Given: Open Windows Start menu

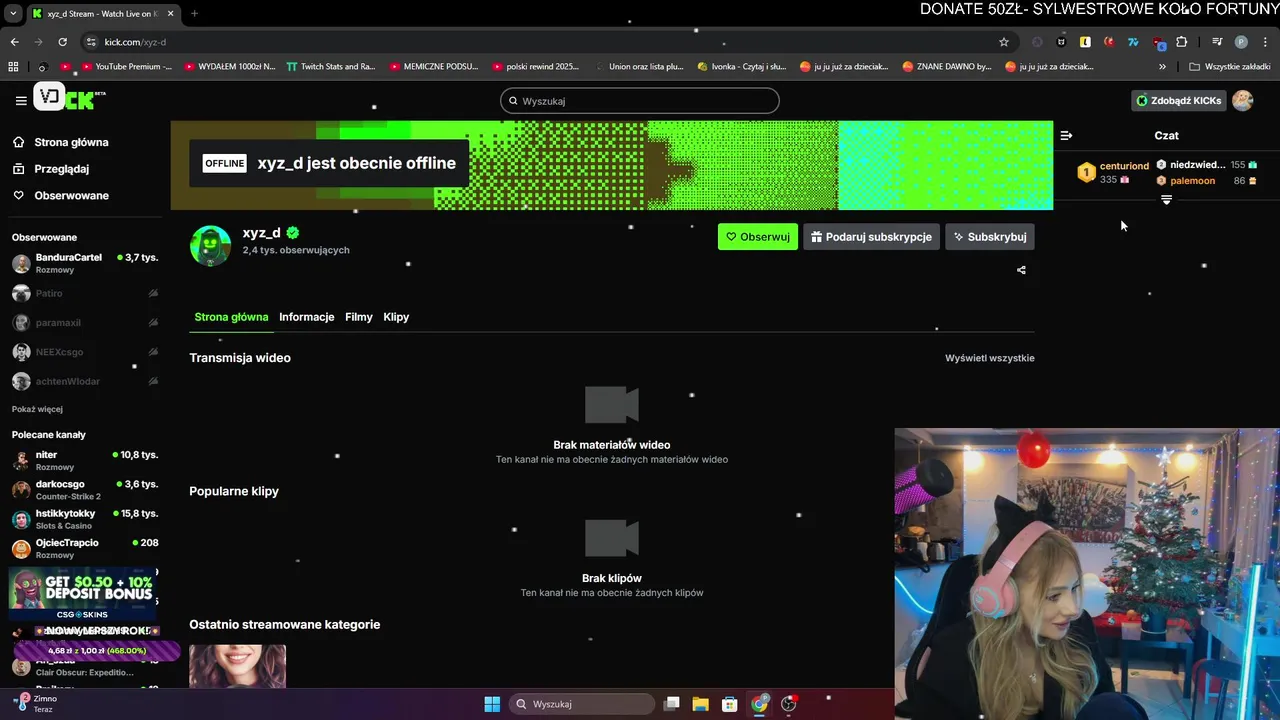Looking at the screenshot, I should pyautogui.click(x=492, y=704).
